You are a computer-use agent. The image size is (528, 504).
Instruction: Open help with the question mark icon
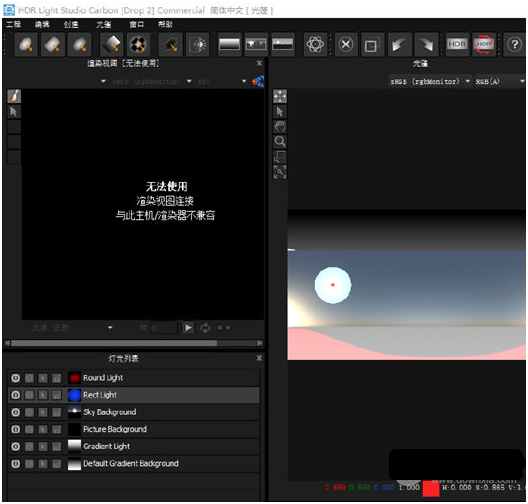tap(514, 44)
